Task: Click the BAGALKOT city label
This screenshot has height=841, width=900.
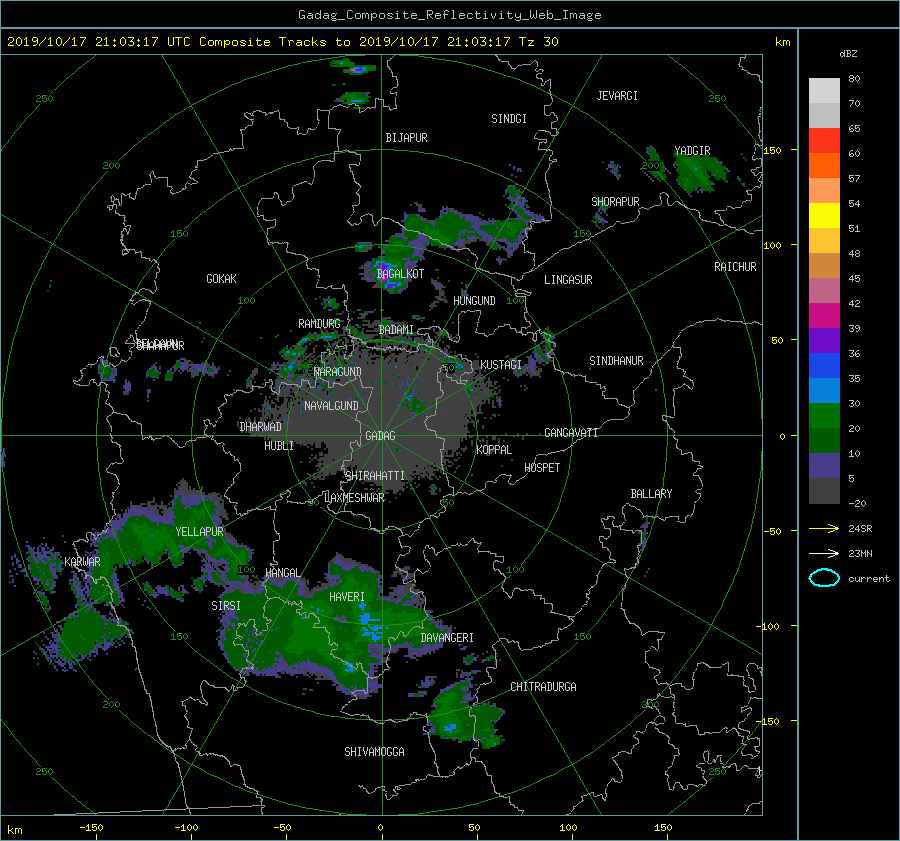Action: pos(400,274)
